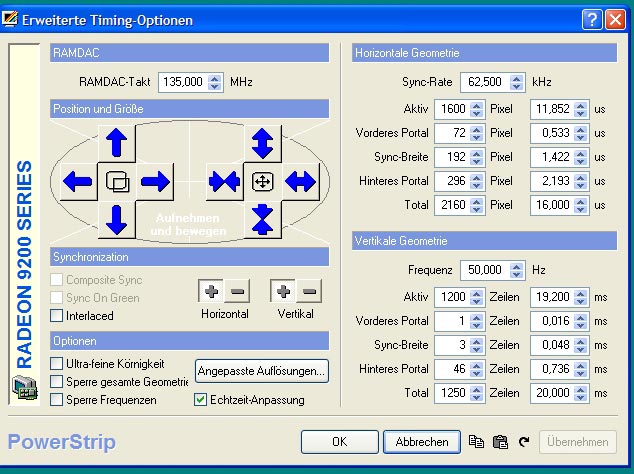Click the Abbrechen button
The height and width of the screenshot is (474, 634).
pos(421,441)
